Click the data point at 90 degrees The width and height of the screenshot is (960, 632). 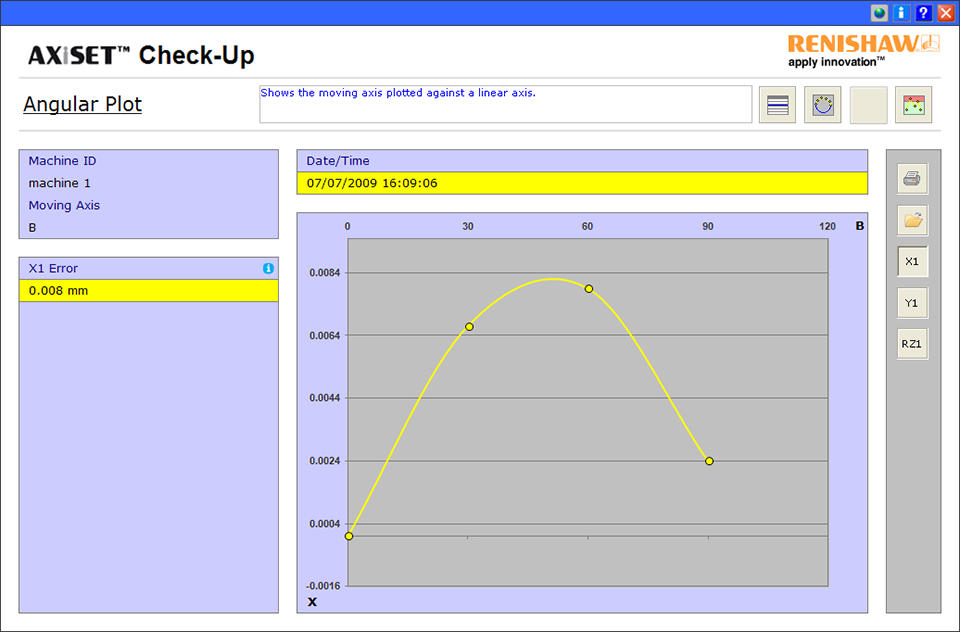point(709,461)
